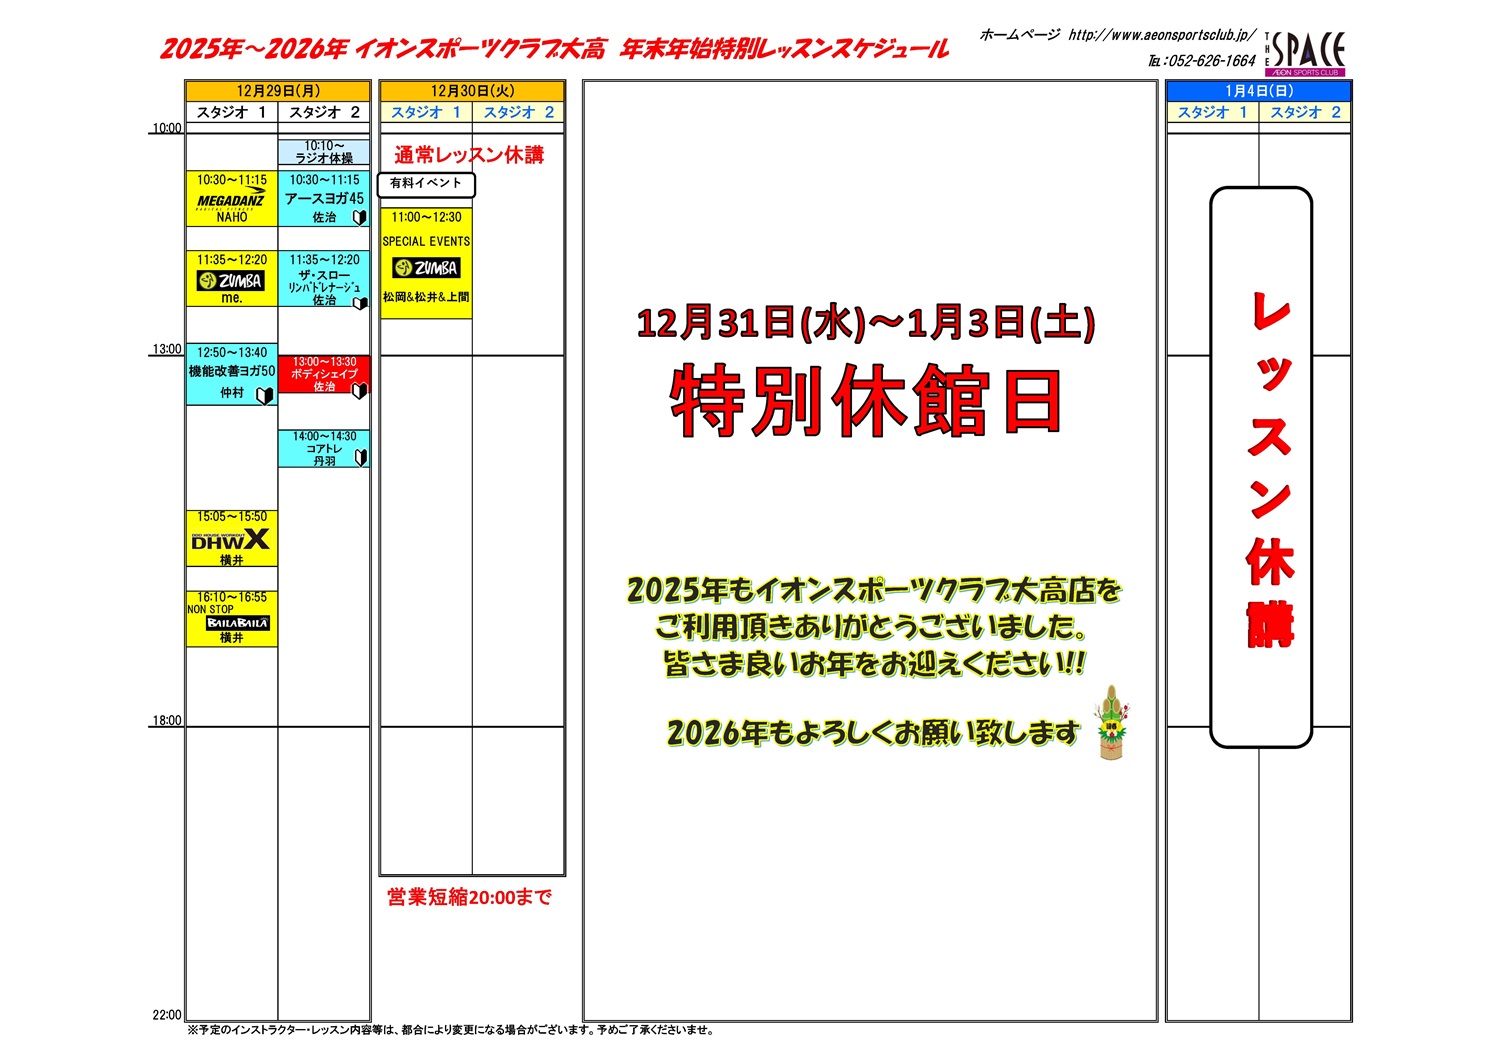The height and width of the screenshot is (1060, 1500).
Task: Click the ZUMBA logo in the Special Events block
Action: (426, 268)
